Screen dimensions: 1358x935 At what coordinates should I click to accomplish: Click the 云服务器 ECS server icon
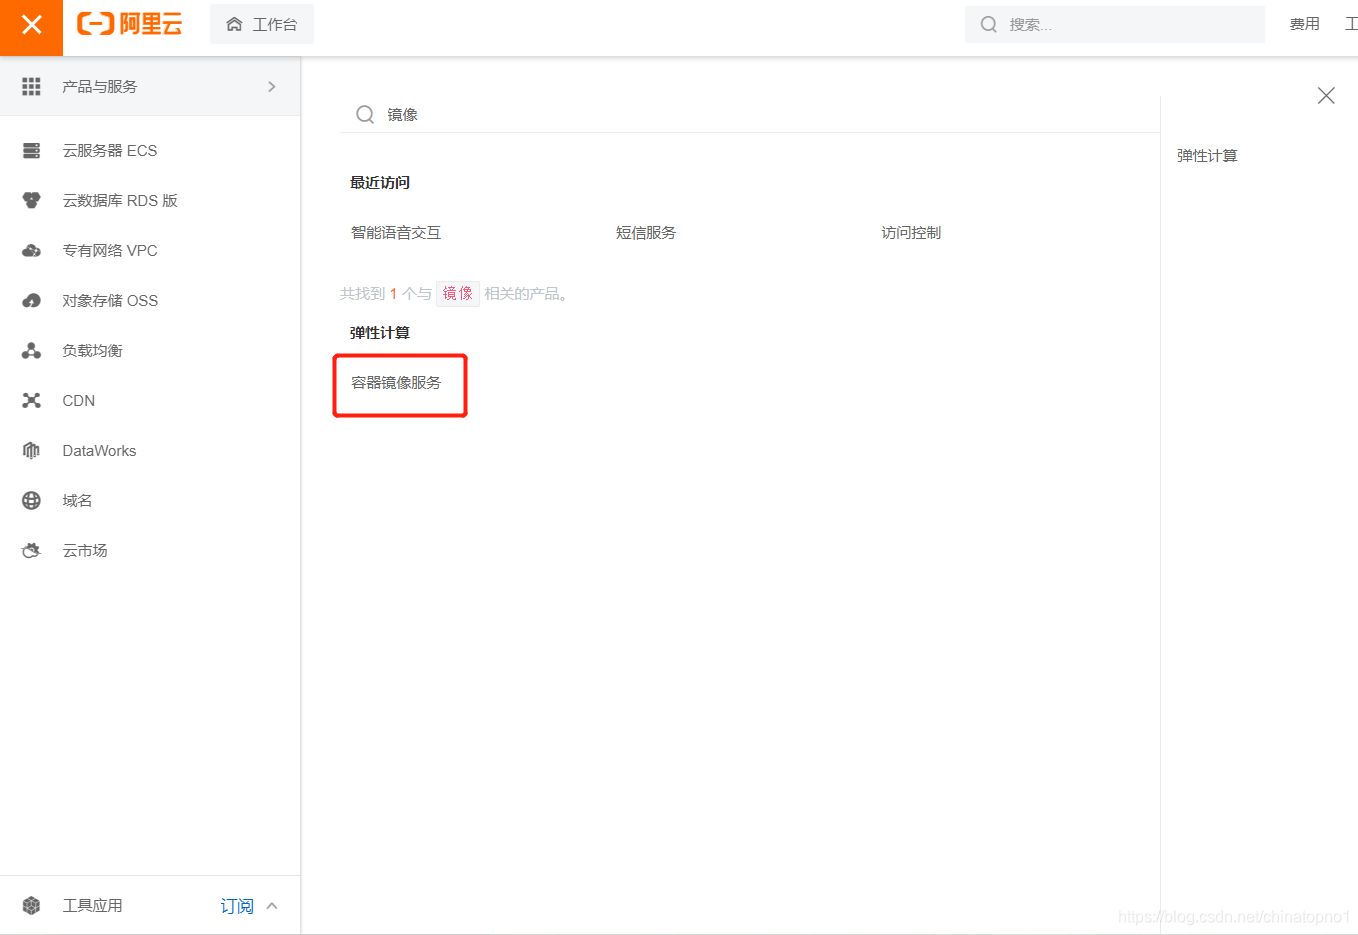tap(32, 151)
